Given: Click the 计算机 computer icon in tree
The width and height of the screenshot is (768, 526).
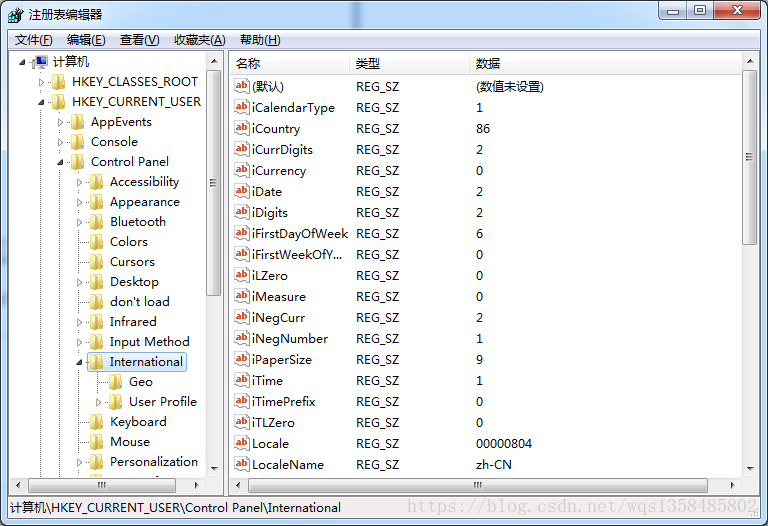Looking at the screenshot, I should 41,62.
